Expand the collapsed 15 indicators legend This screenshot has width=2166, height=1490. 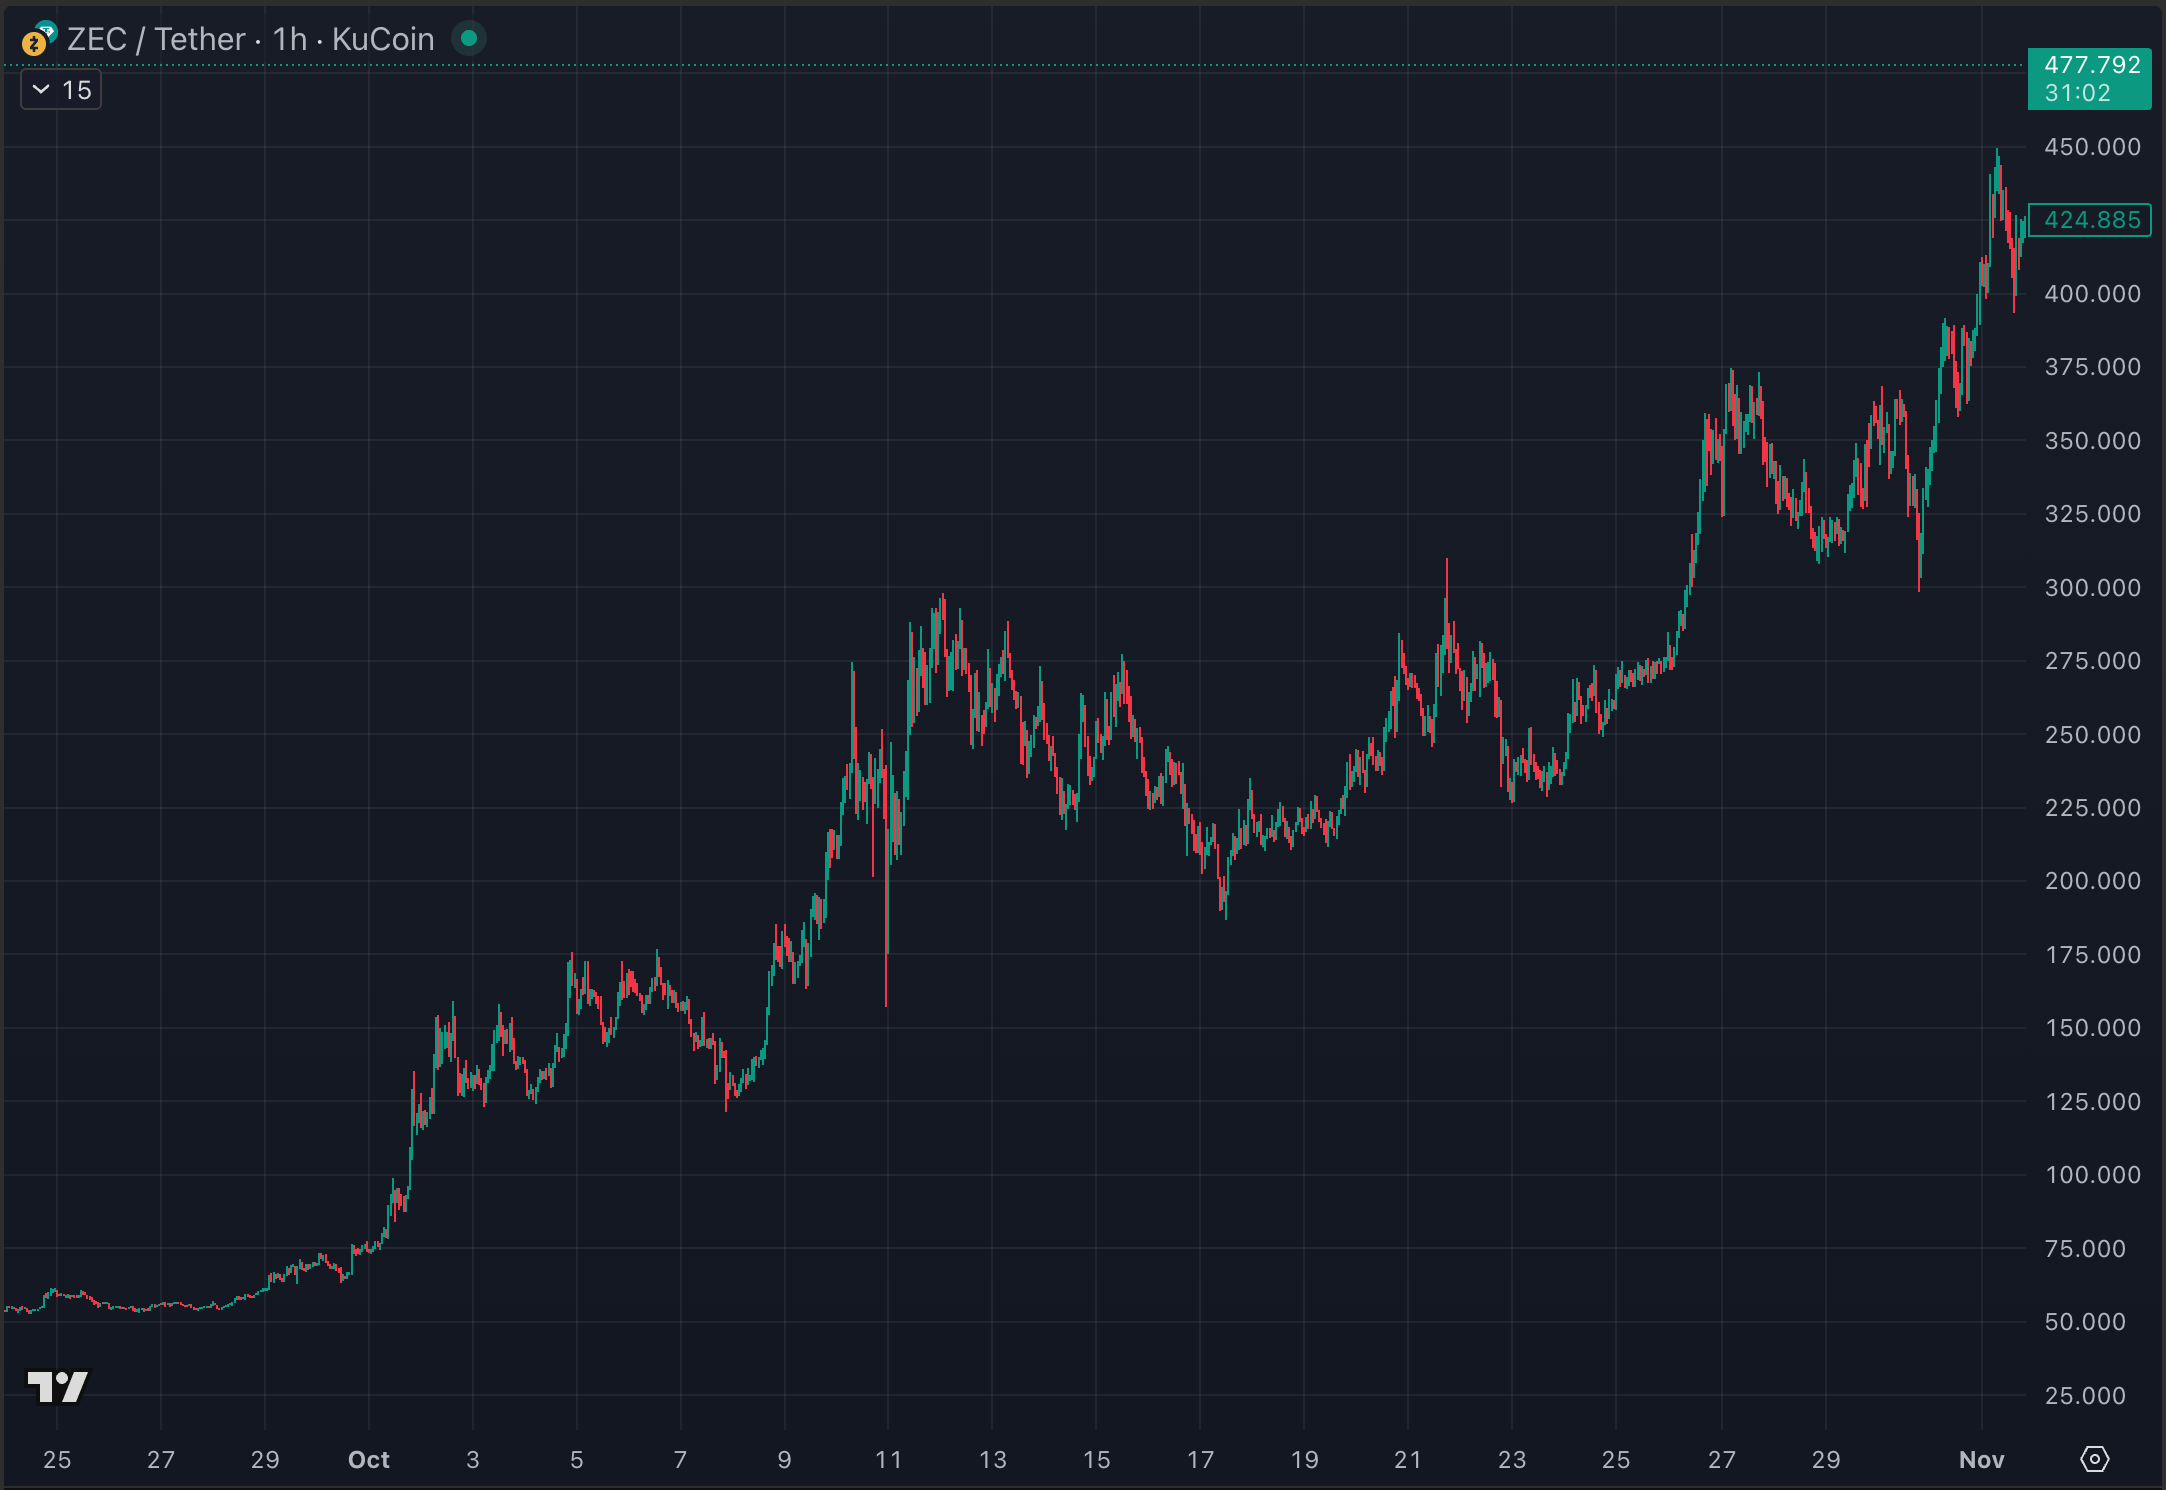[61, 90]
